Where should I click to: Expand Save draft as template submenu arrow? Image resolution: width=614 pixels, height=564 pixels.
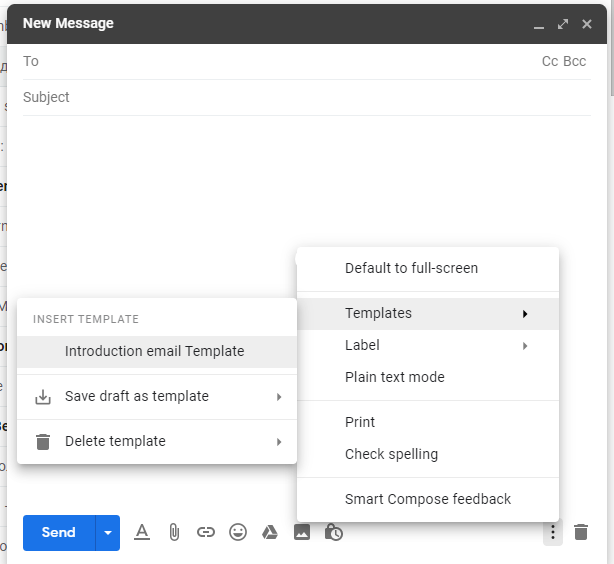pyautogui.click(x=279, y=397)
